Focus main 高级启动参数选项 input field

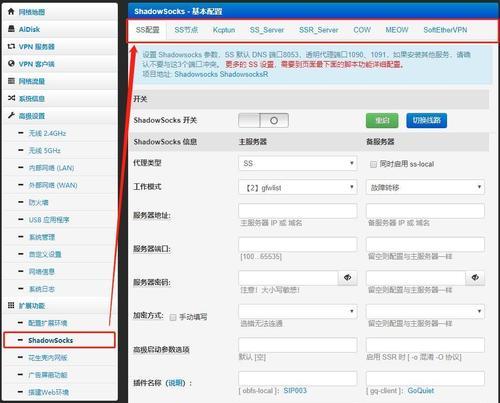(298, 345)
